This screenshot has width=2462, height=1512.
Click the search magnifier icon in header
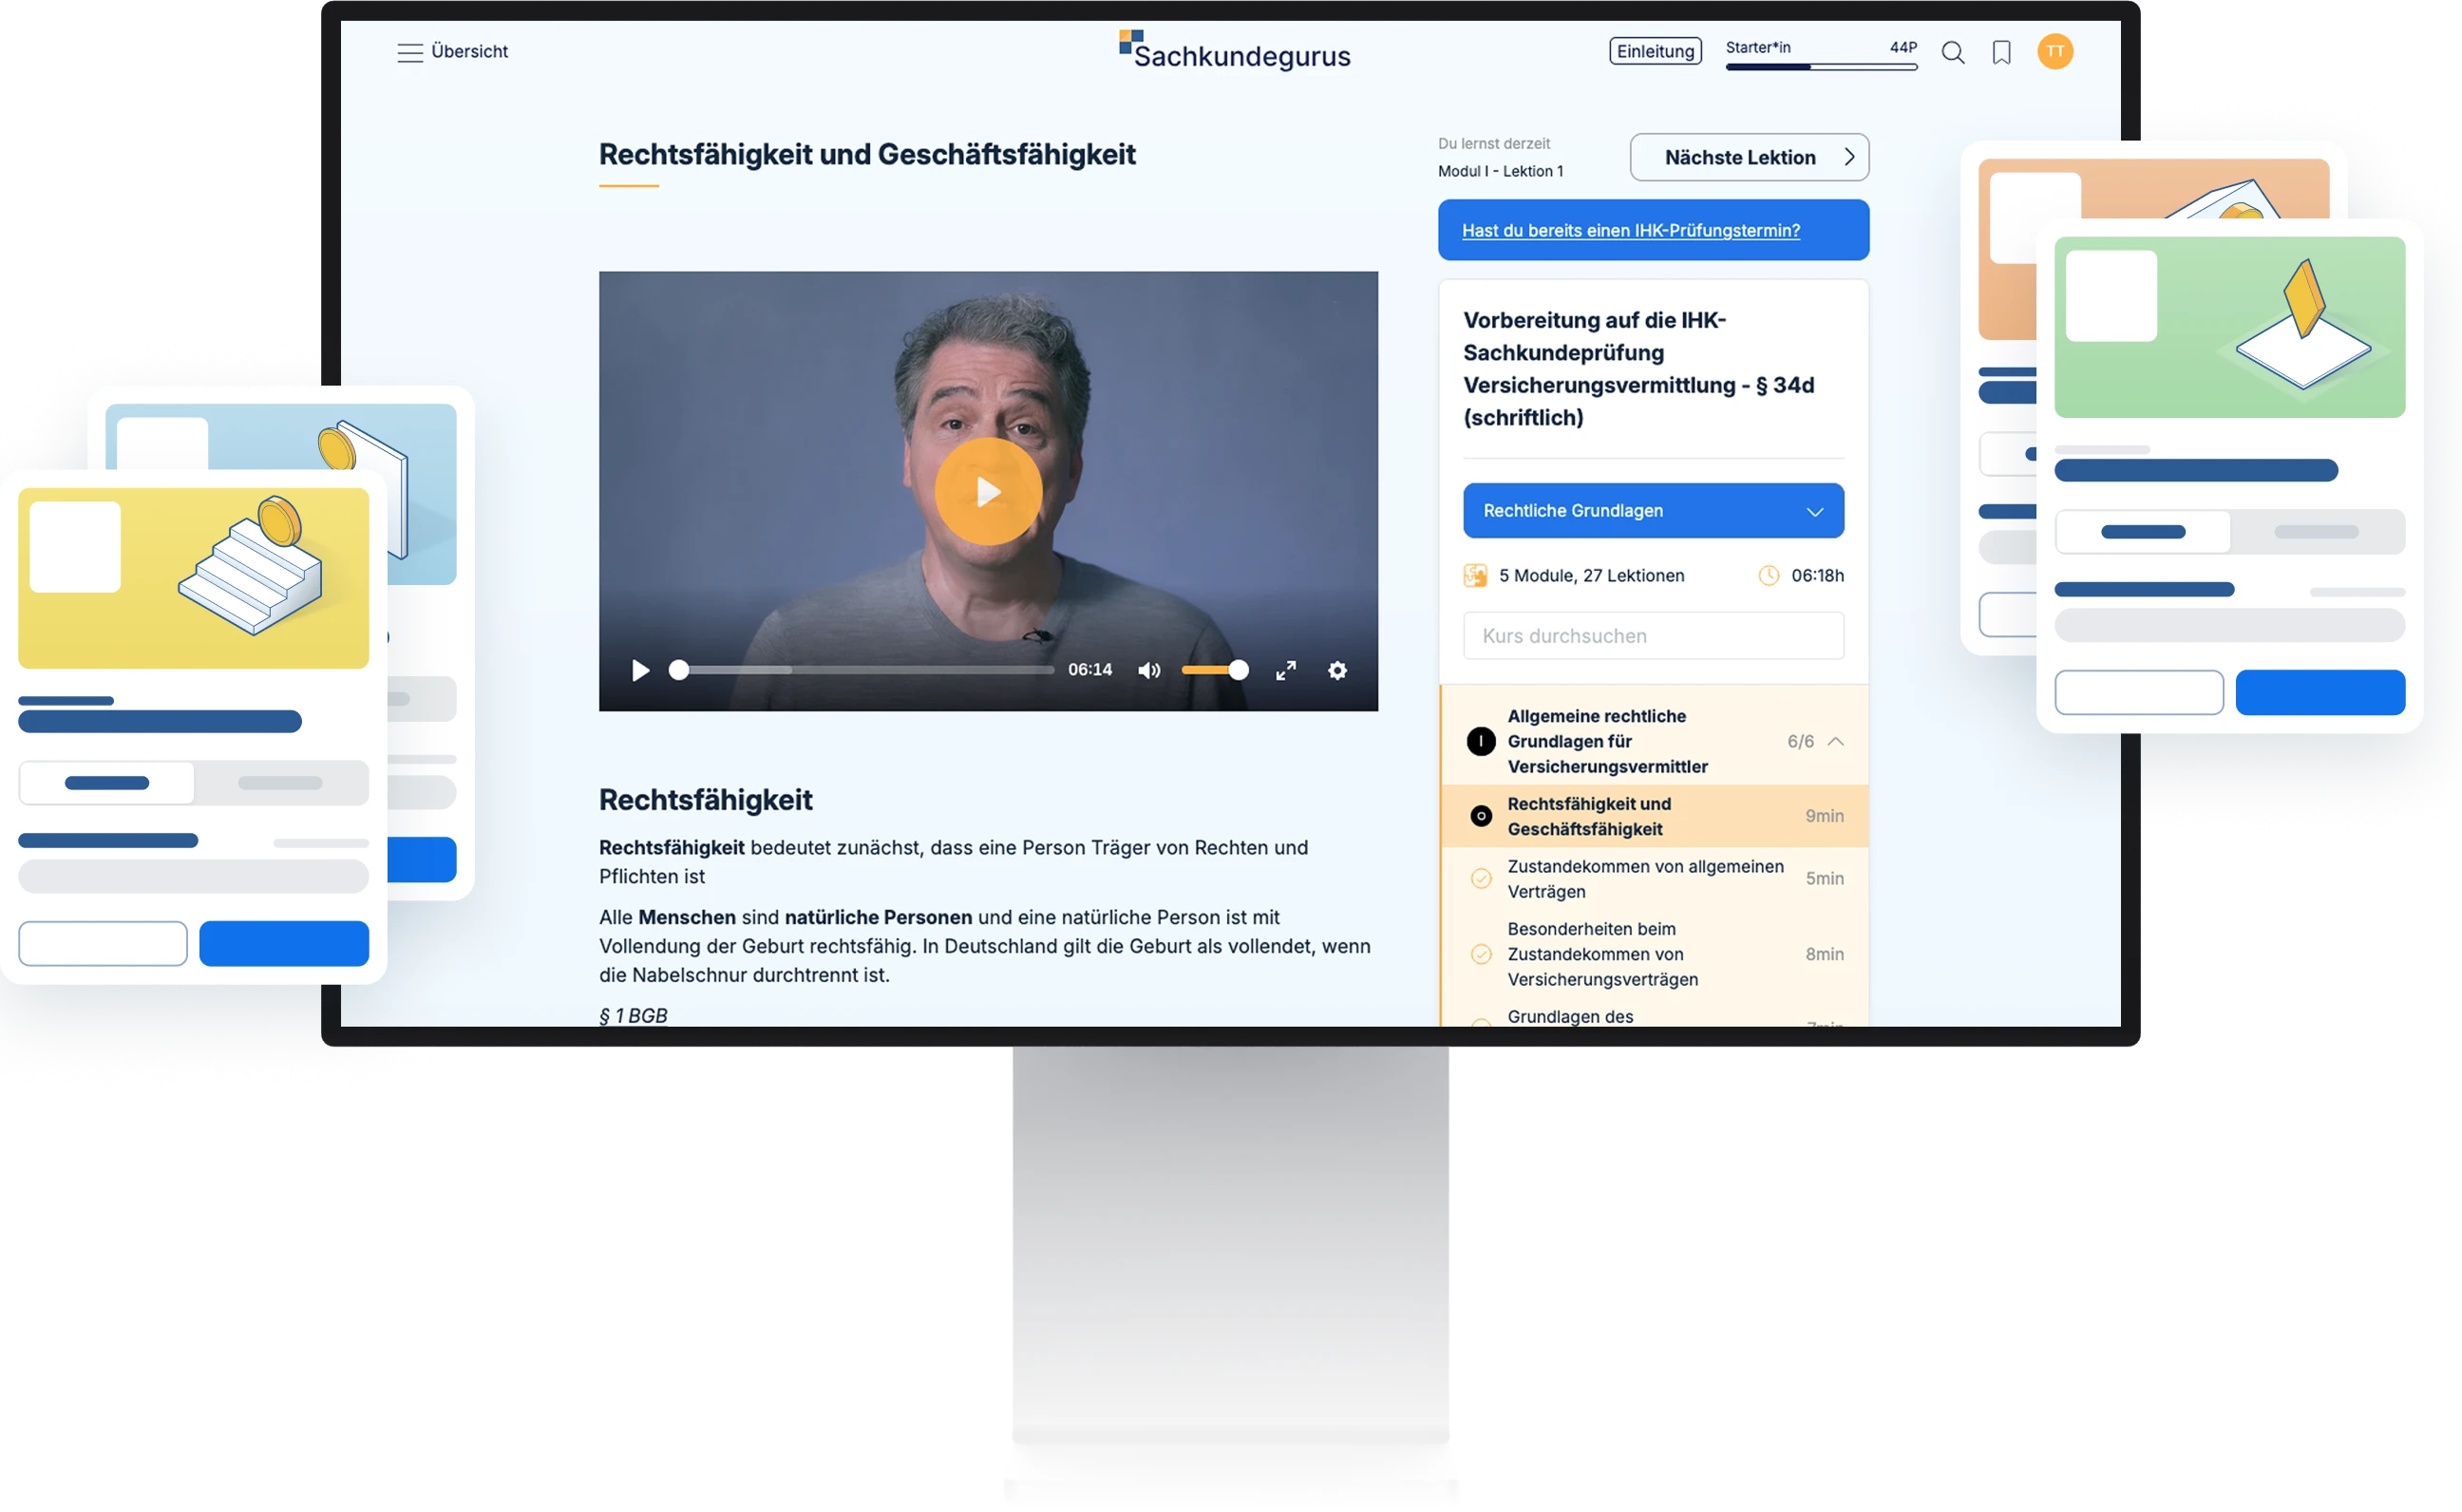(x=1952, y=52)
